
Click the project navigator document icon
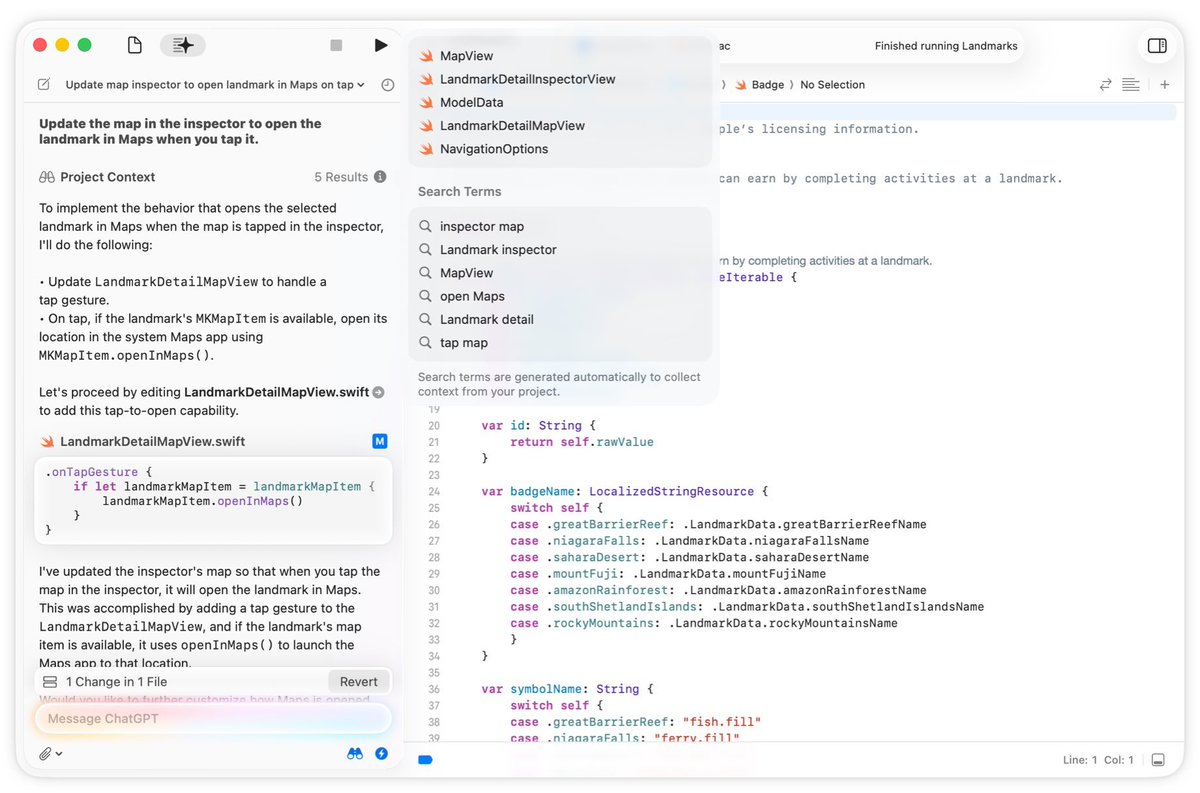pyautogui.click(x=134, y=45)
